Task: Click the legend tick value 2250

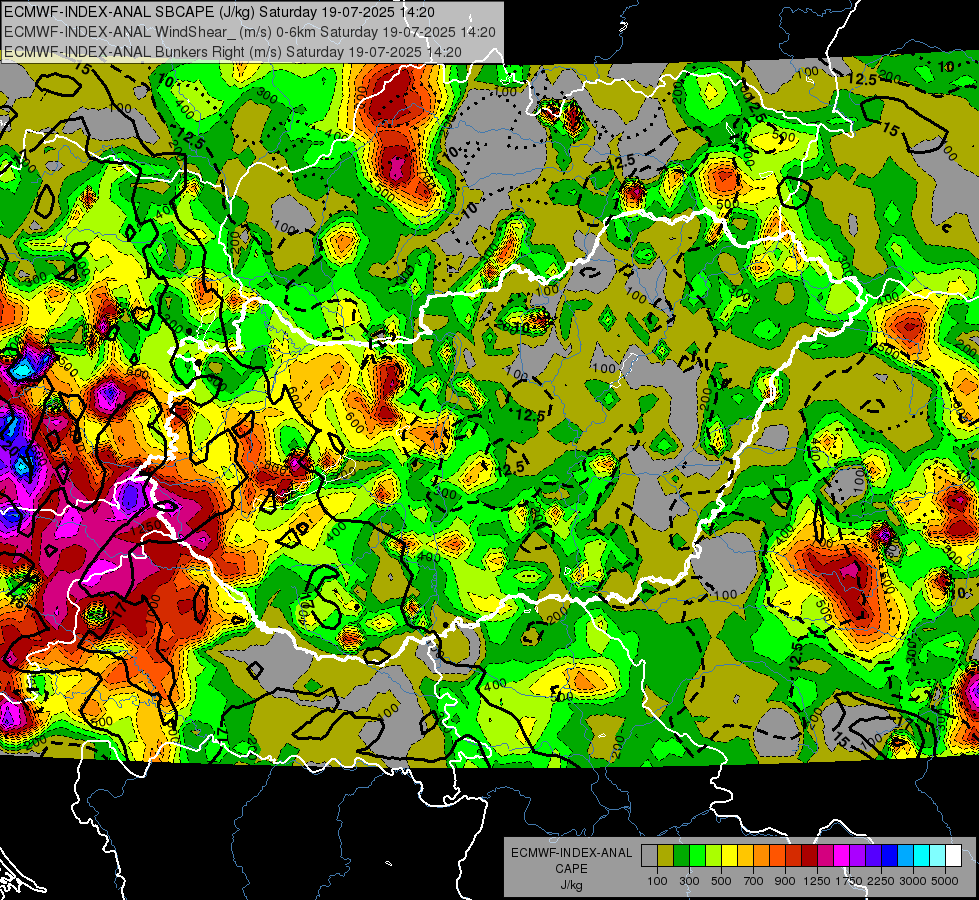Action: 881,881
